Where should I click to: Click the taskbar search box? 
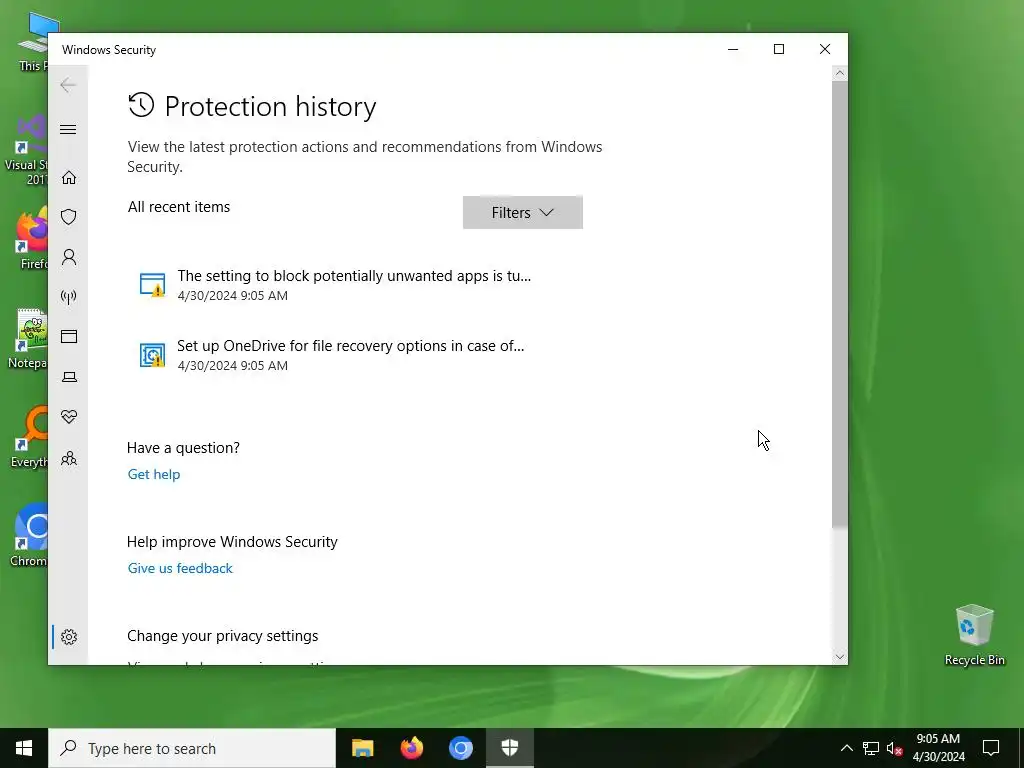click(x=192, y=748)
